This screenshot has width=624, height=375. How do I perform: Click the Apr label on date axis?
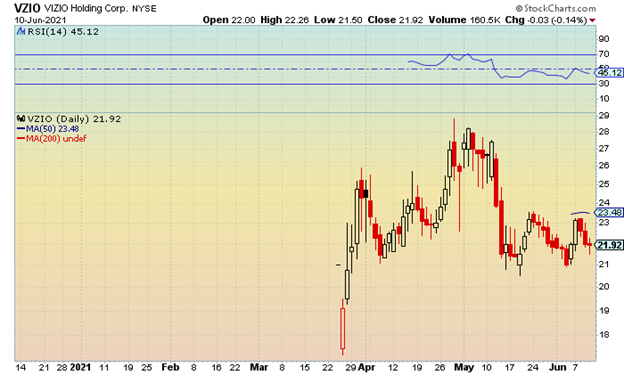pos(366,367)
